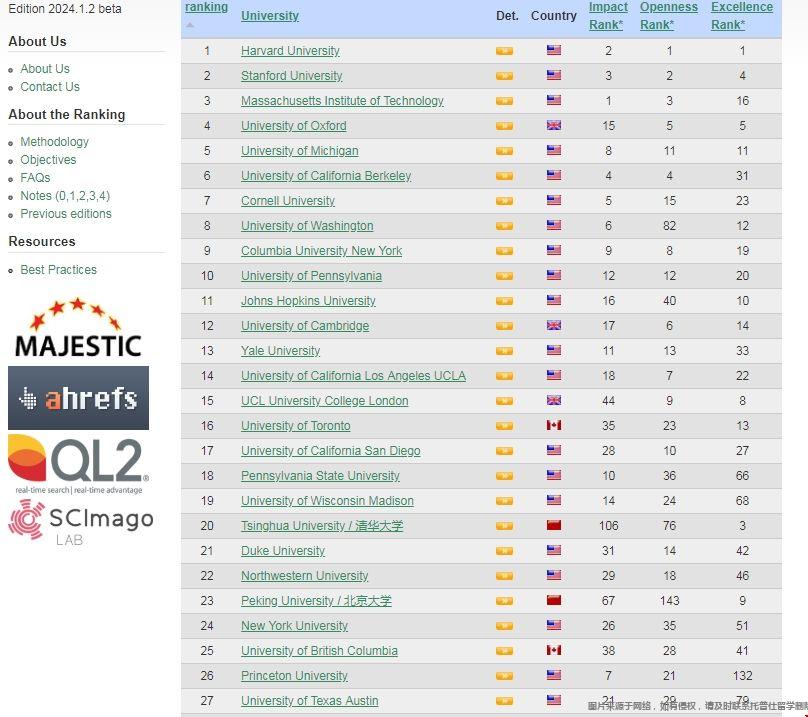Sort by Excellence Rank column header

pos(741,16)
